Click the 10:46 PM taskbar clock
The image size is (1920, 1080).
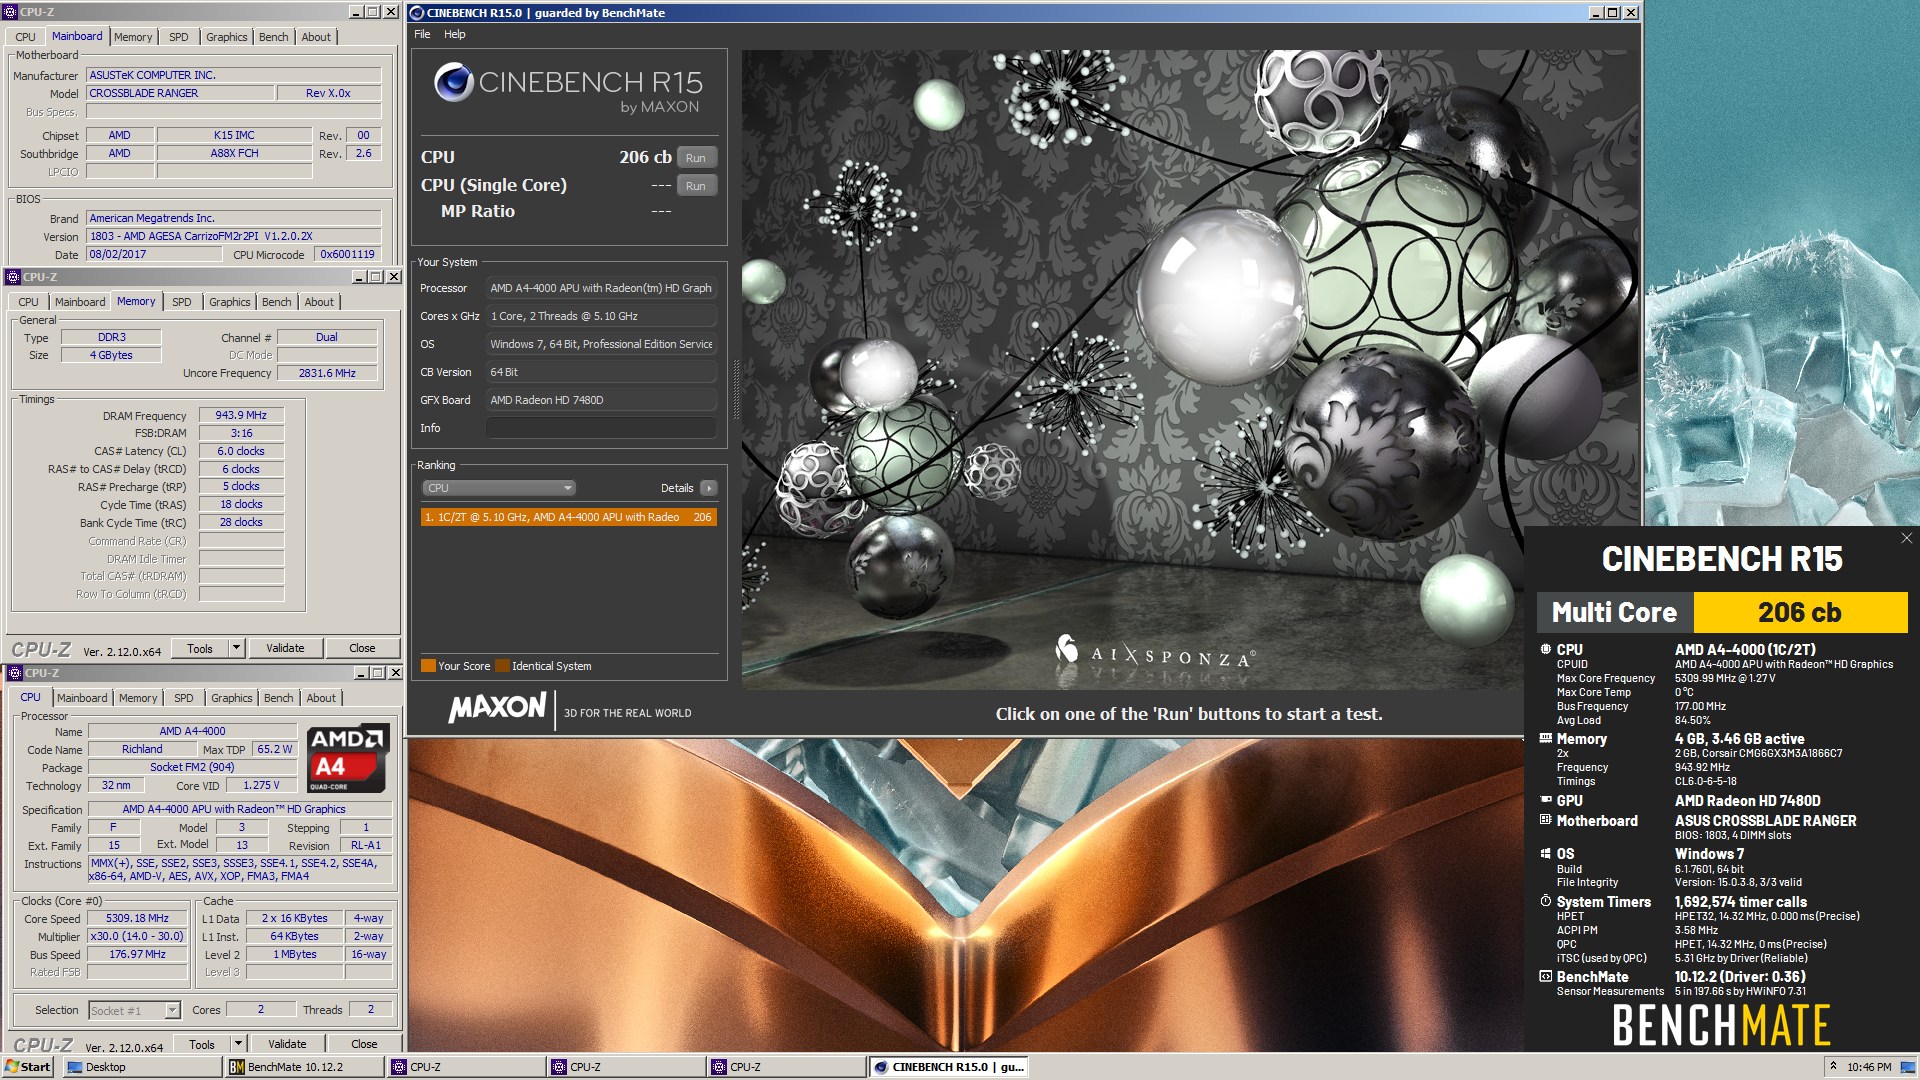(x=1869, y=1067)
